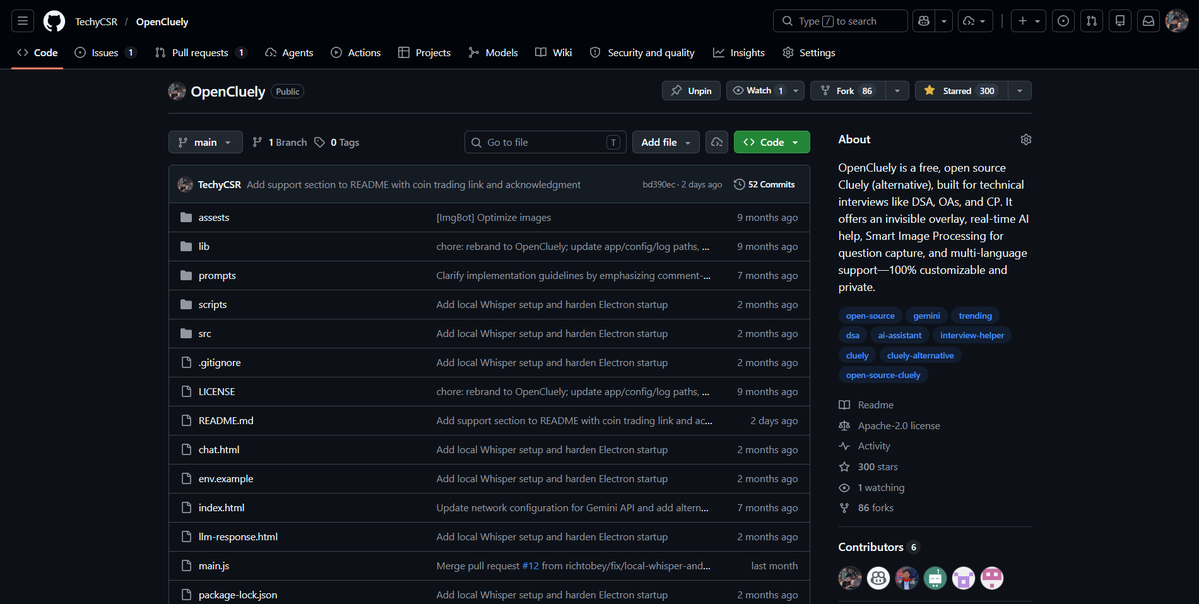
Task: Switch to the Projects tab
Action: pyautogui.click(x=424, y=53)
